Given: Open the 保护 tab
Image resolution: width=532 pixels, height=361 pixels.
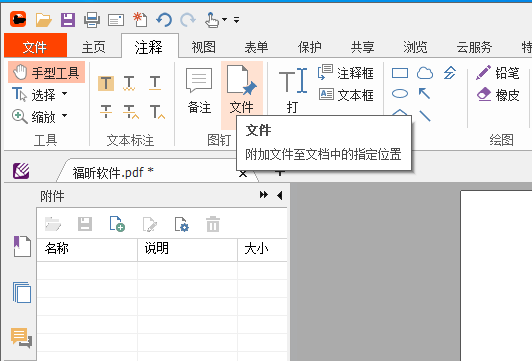Looking at the screenshot, I should tap(309, 47).
